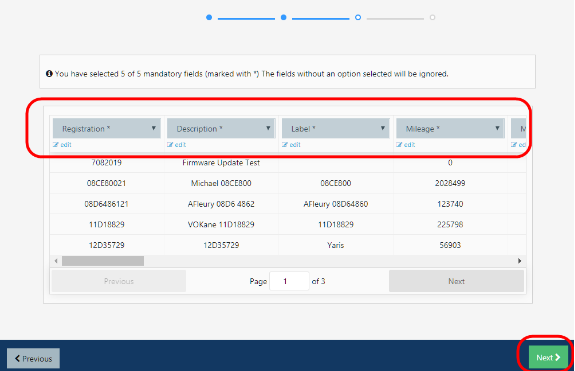The image size is (575, 371).
Task: Select registration cell 08D6486121
Action: tap(107, 204)
